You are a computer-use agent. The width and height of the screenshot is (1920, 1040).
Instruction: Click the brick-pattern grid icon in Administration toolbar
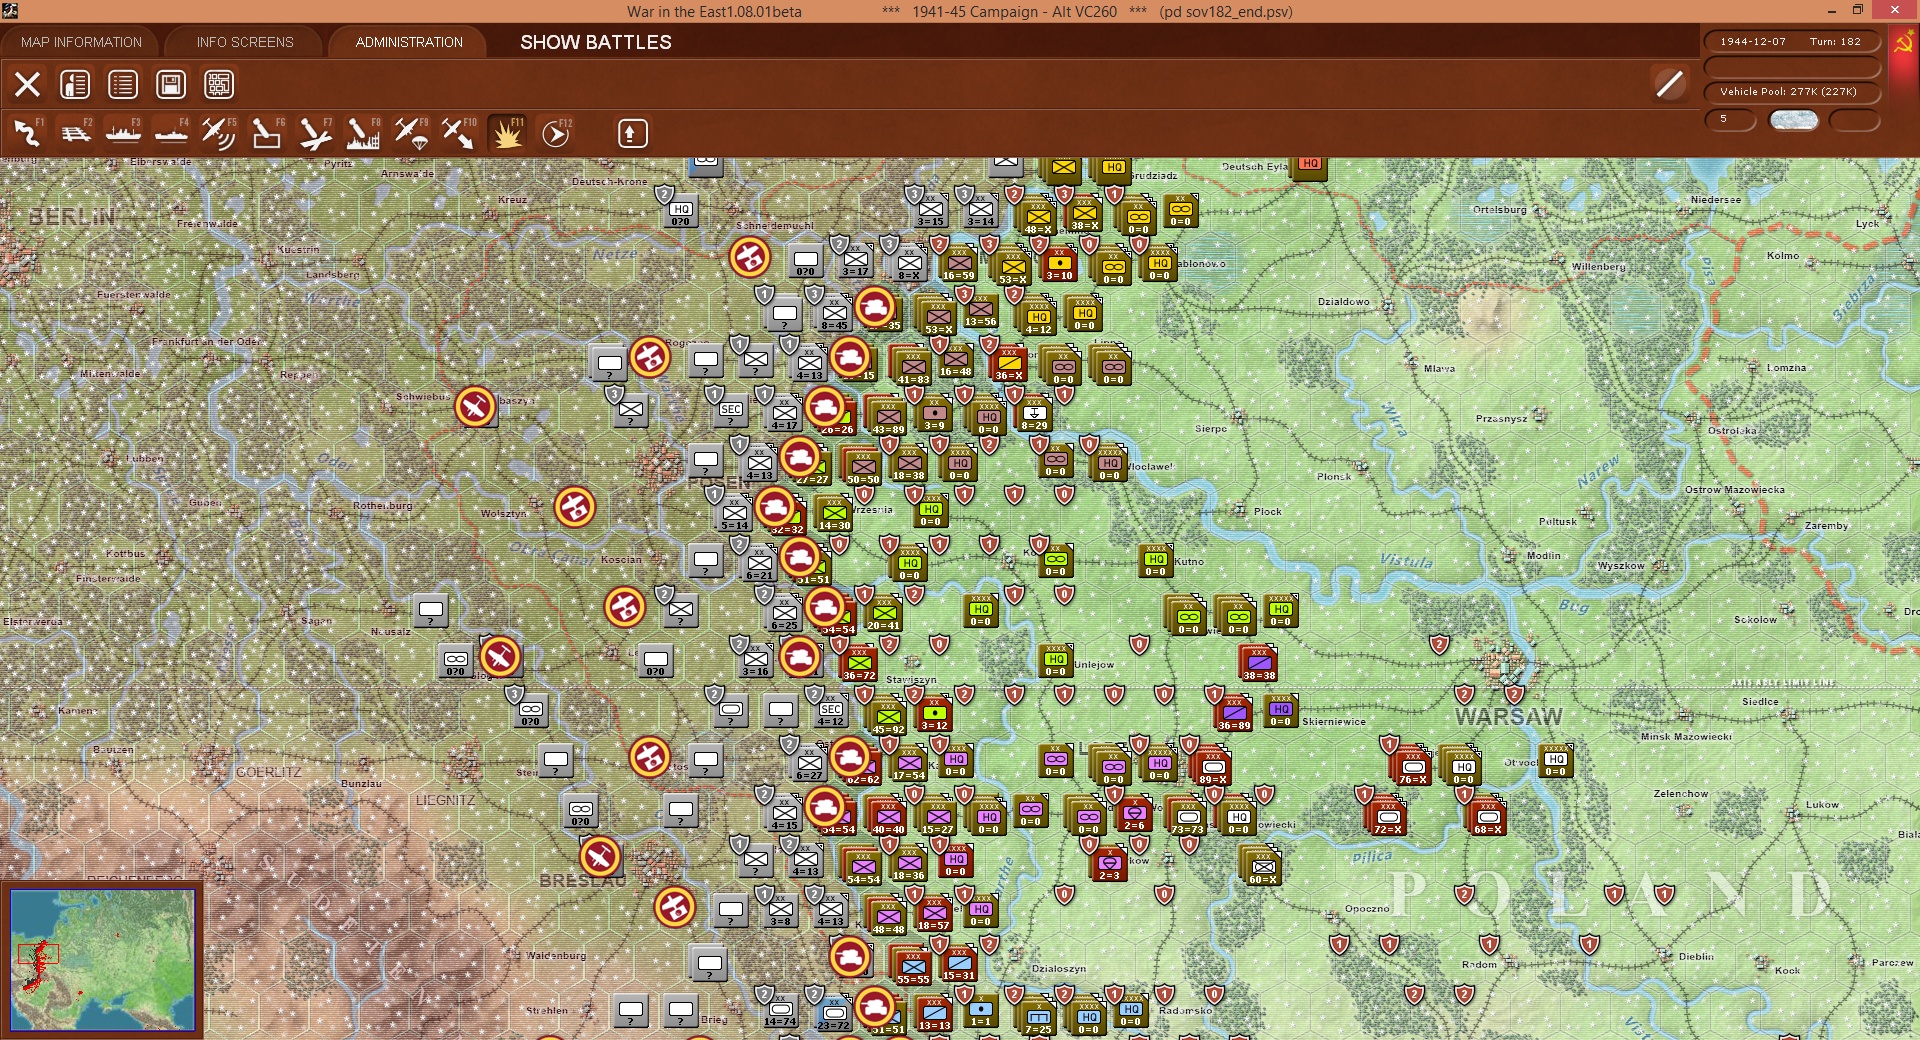219,84
